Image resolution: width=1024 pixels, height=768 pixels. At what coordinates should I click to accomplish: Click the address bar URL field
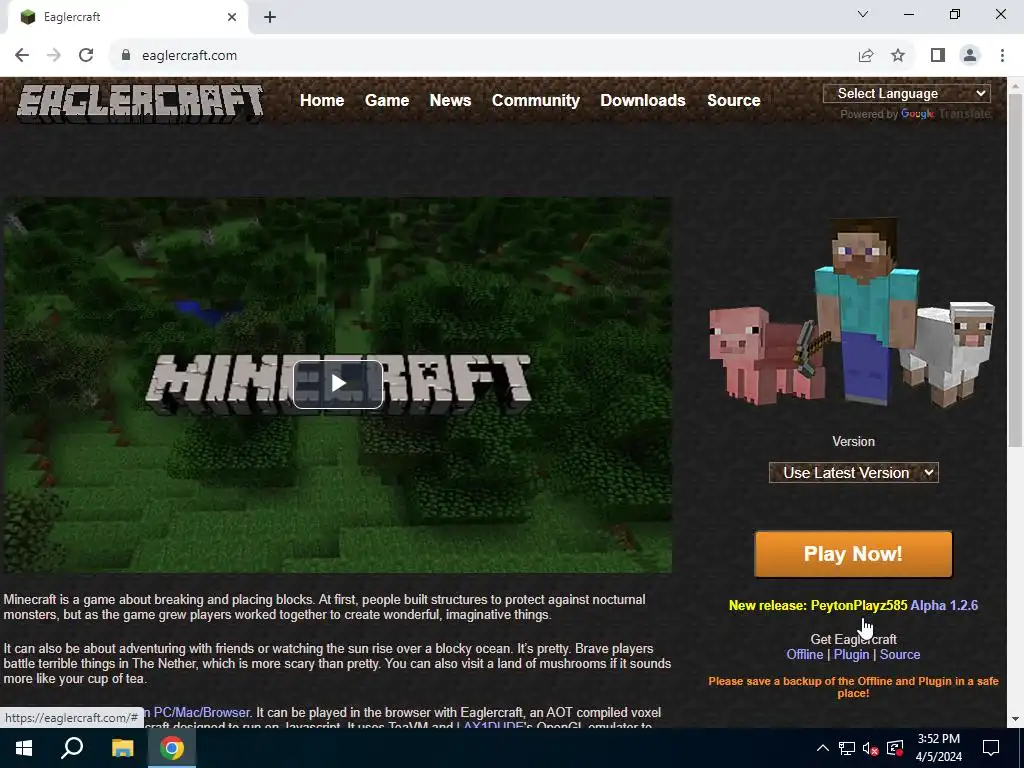click(x=483, y=56)
